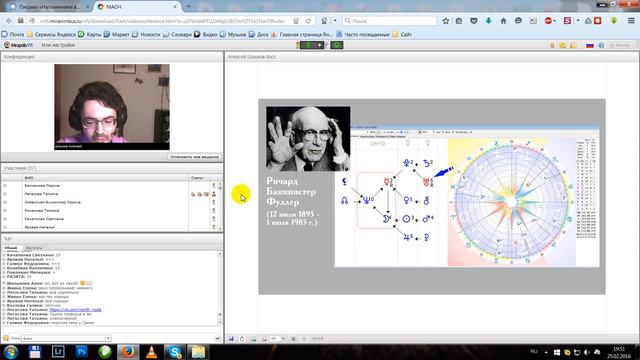Open Firefox downloads arrow

(x=489, y=20)
